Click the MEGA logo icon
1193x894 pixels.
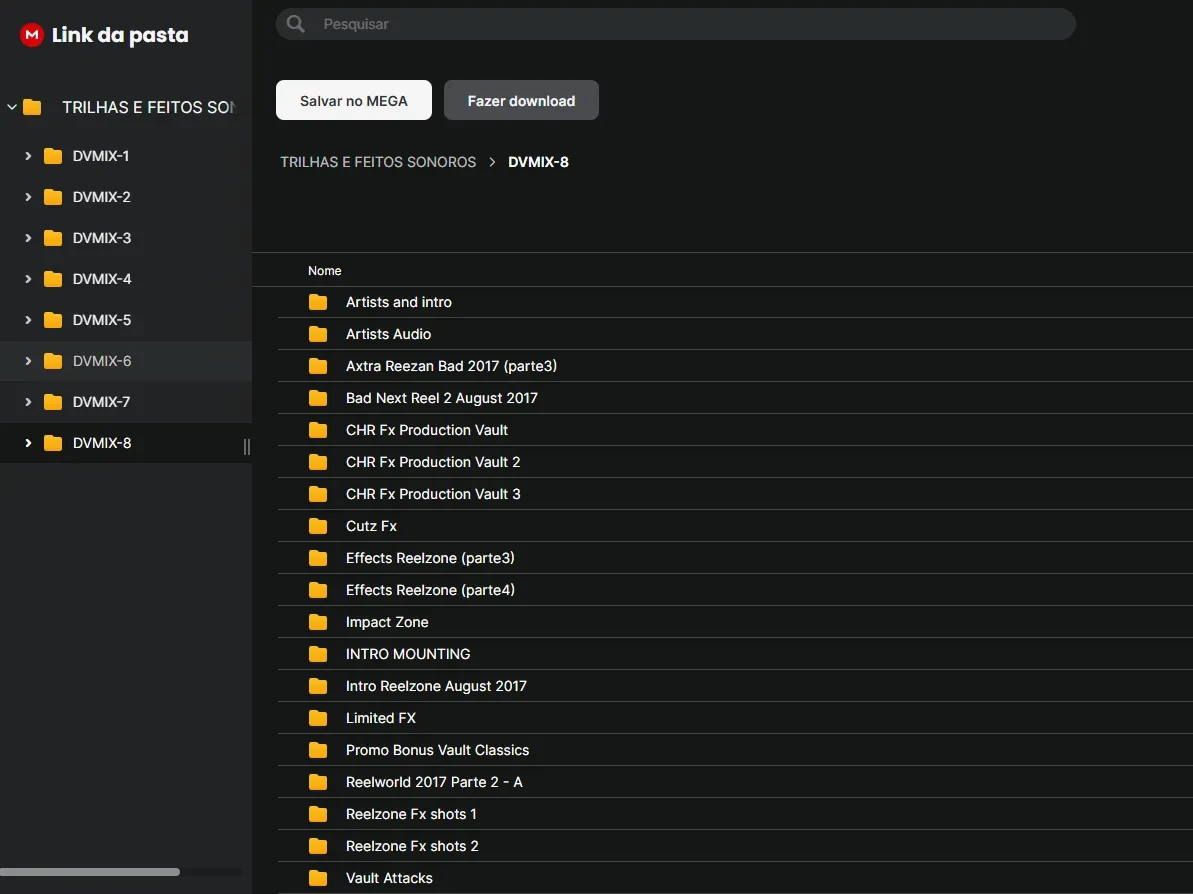tap(32, 35)
